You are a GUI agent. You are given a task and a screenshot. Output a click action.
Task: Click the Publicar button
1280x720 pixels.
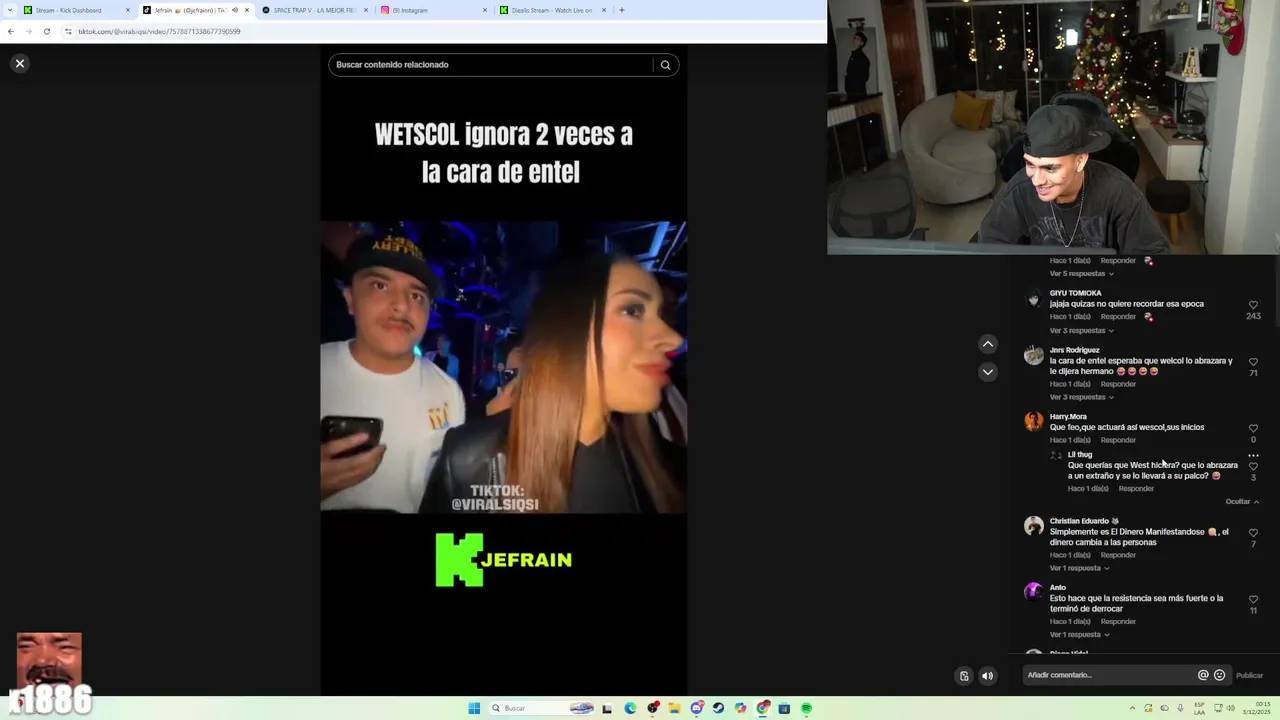coord(1249,675)
